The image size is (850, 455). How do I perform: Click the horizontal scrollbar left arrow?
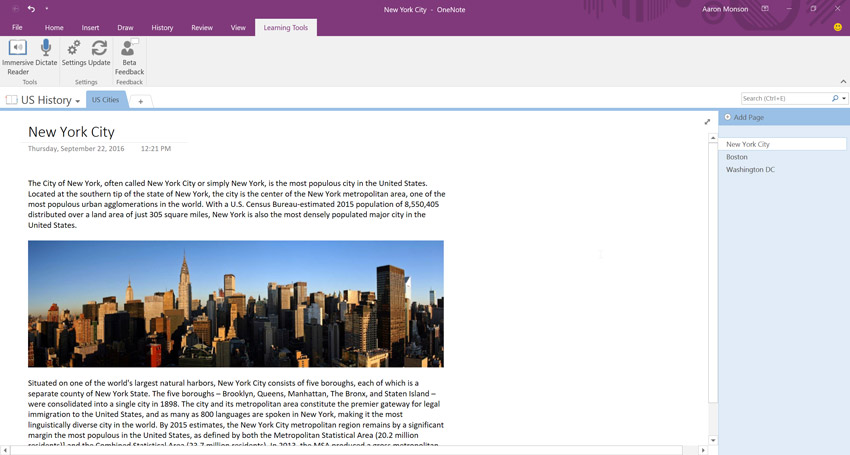point(5,450)
